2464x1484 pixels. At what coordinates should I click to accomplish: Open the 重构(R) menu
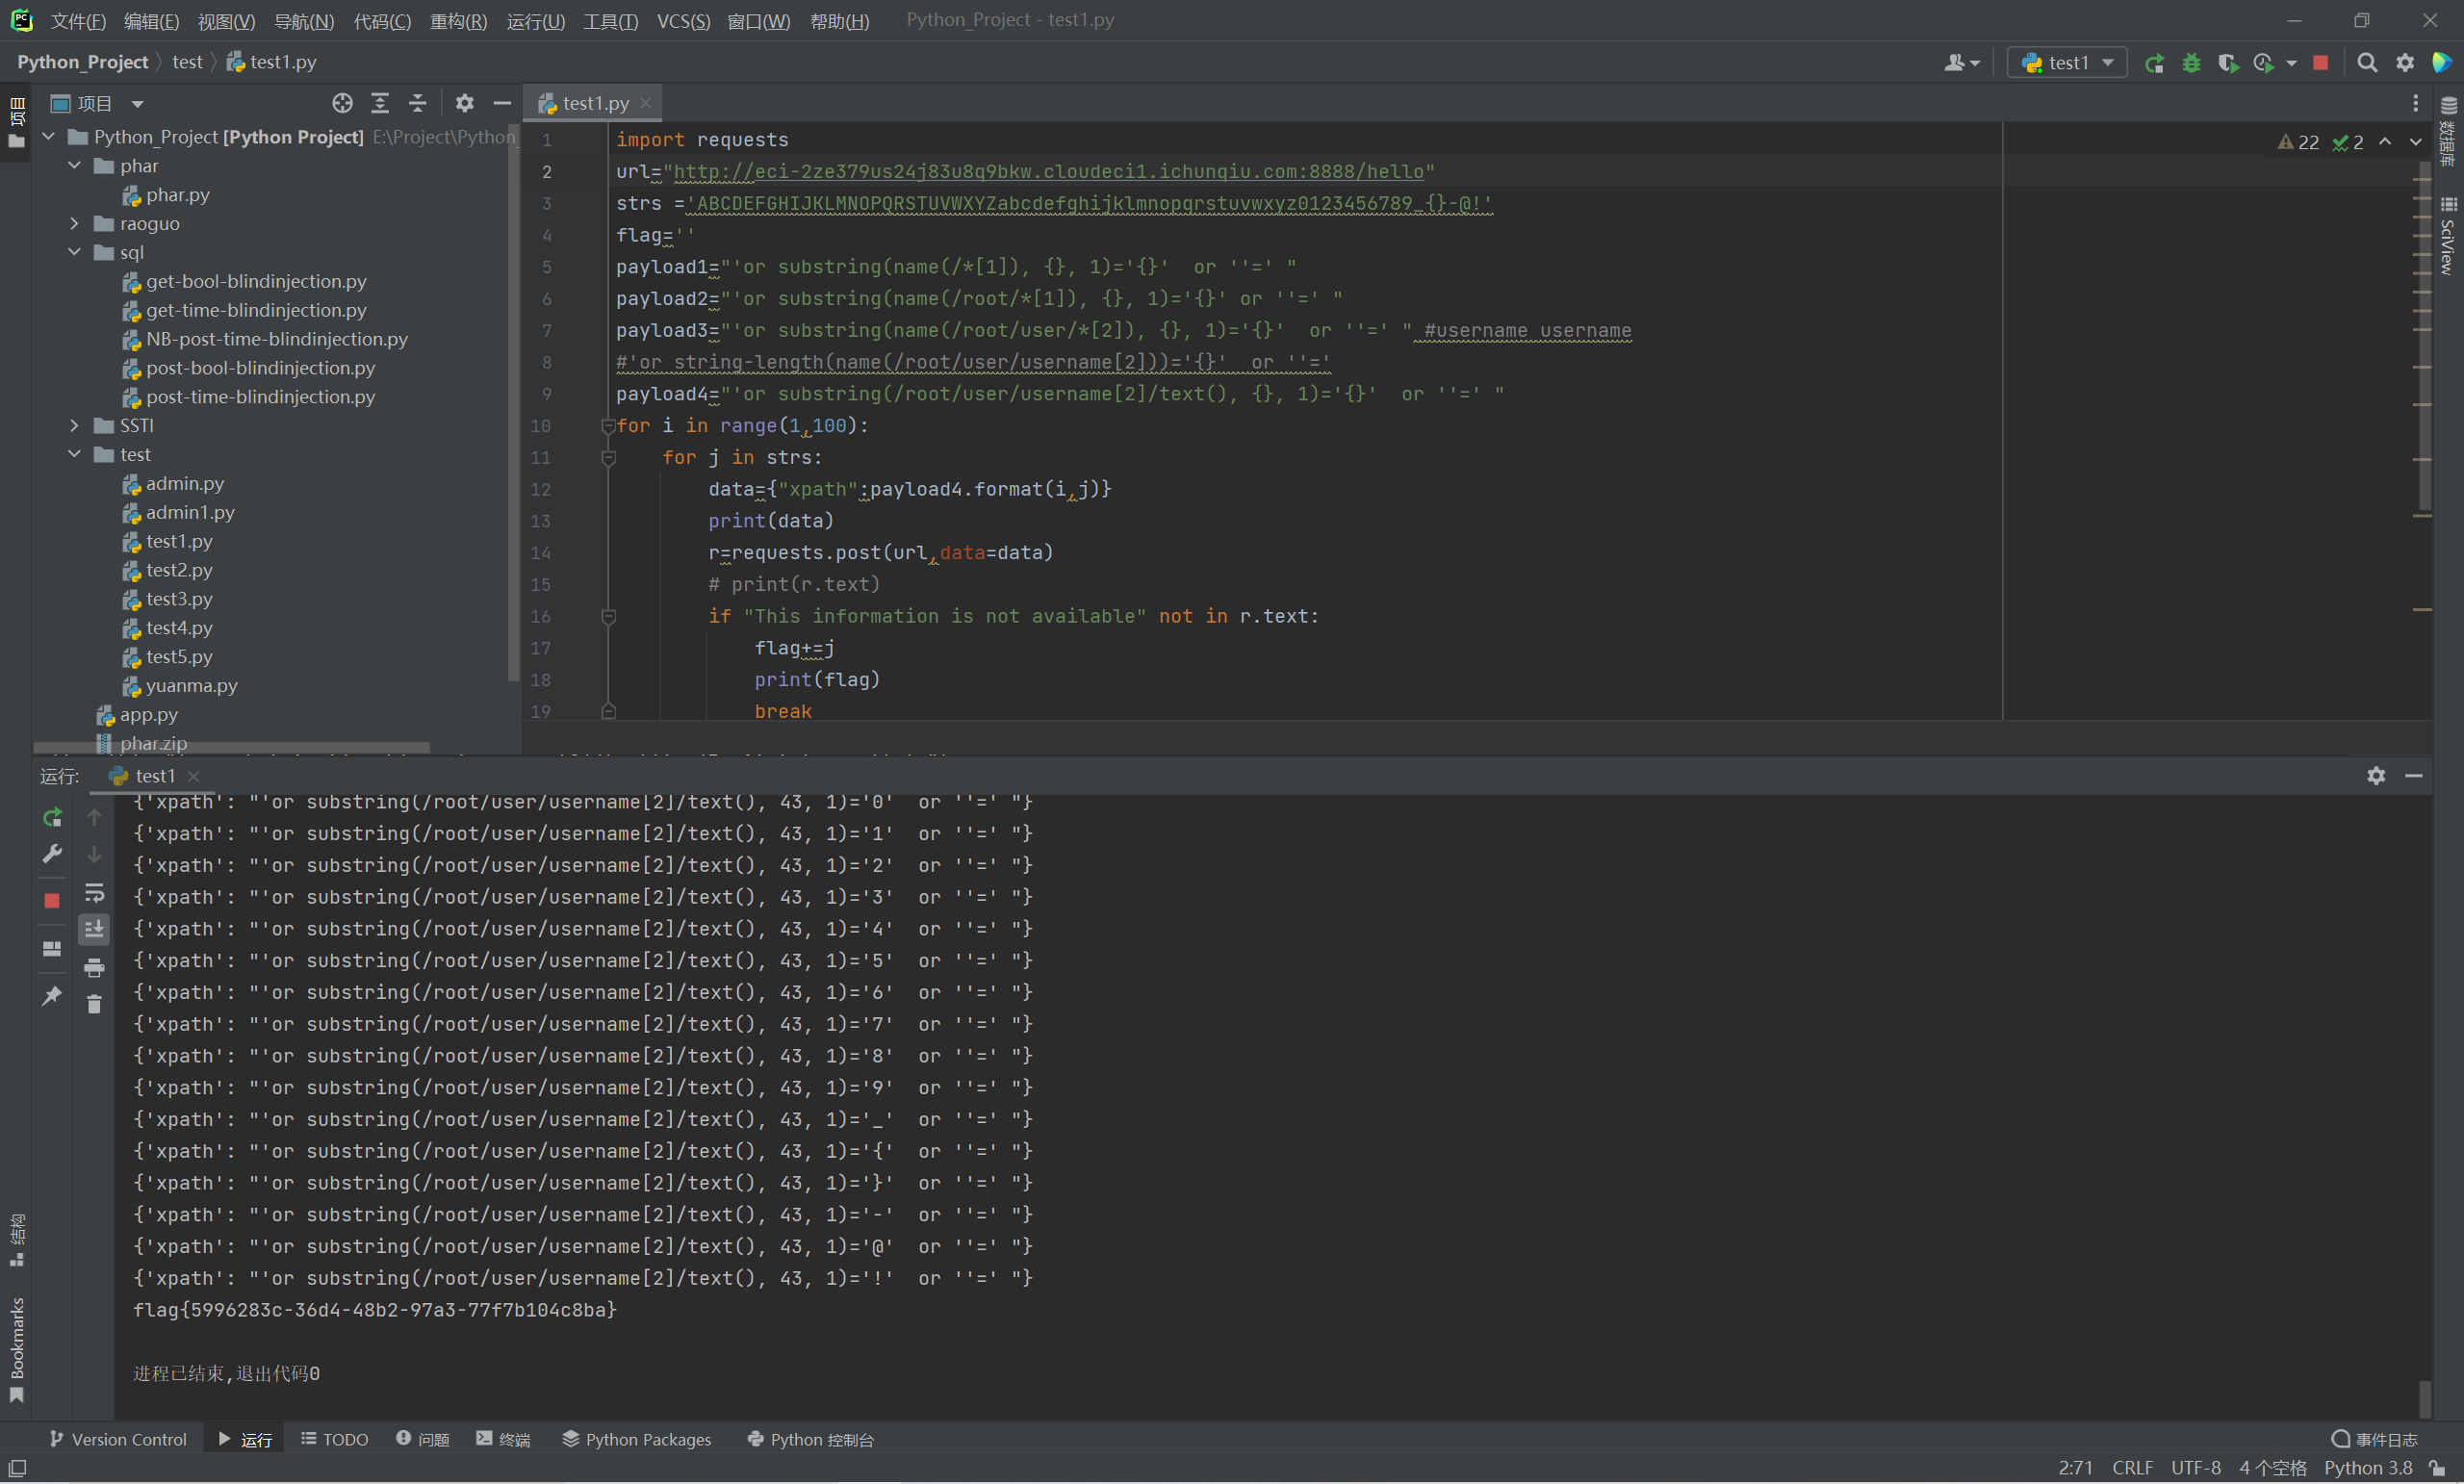point(458,21)
